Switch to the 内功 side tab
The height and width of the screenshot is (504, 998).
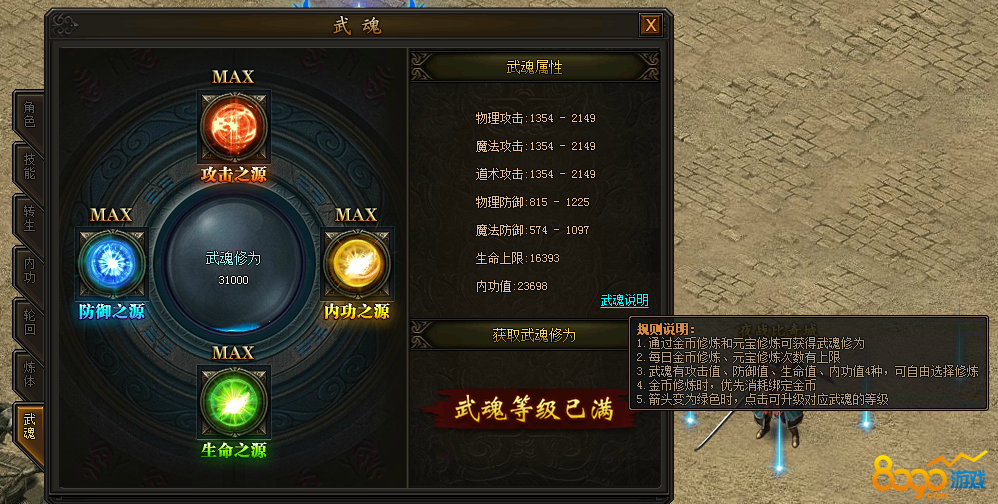[29, 270]
